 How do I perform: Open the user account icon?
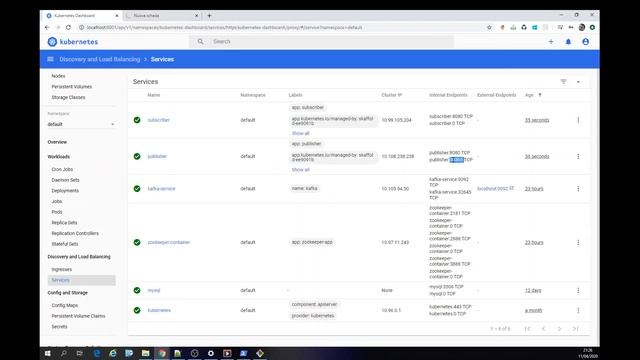tap(585, 42)
